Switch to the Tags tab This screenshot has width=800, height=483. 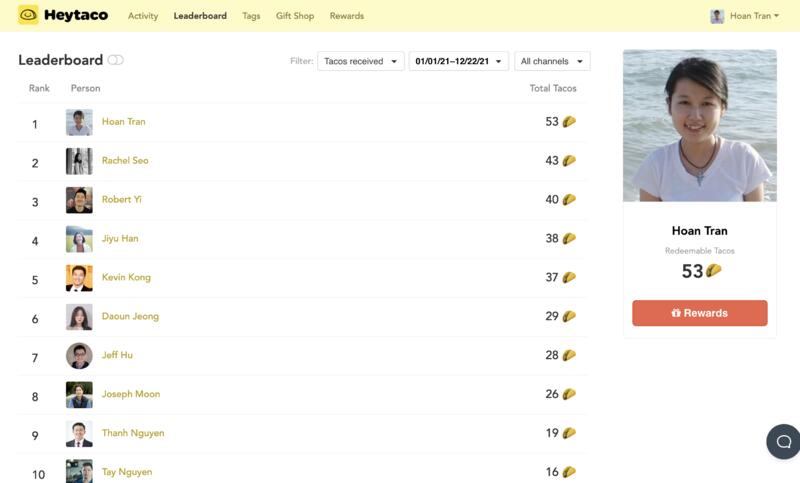click(251, 16)
